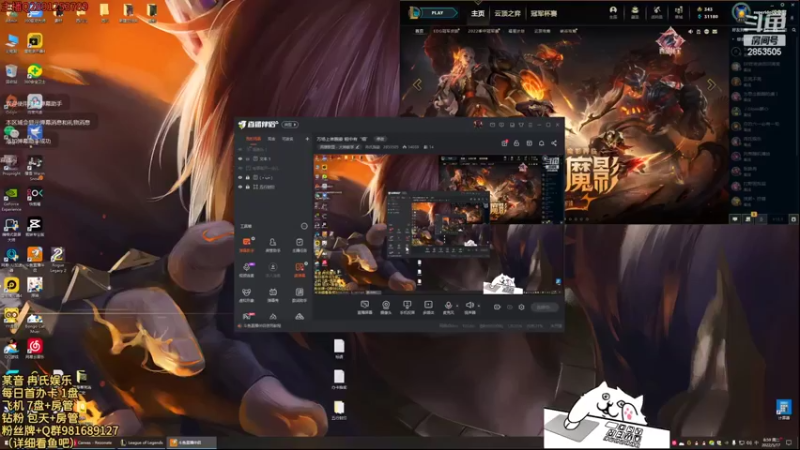Click the lock icon above stream preview

516,143
